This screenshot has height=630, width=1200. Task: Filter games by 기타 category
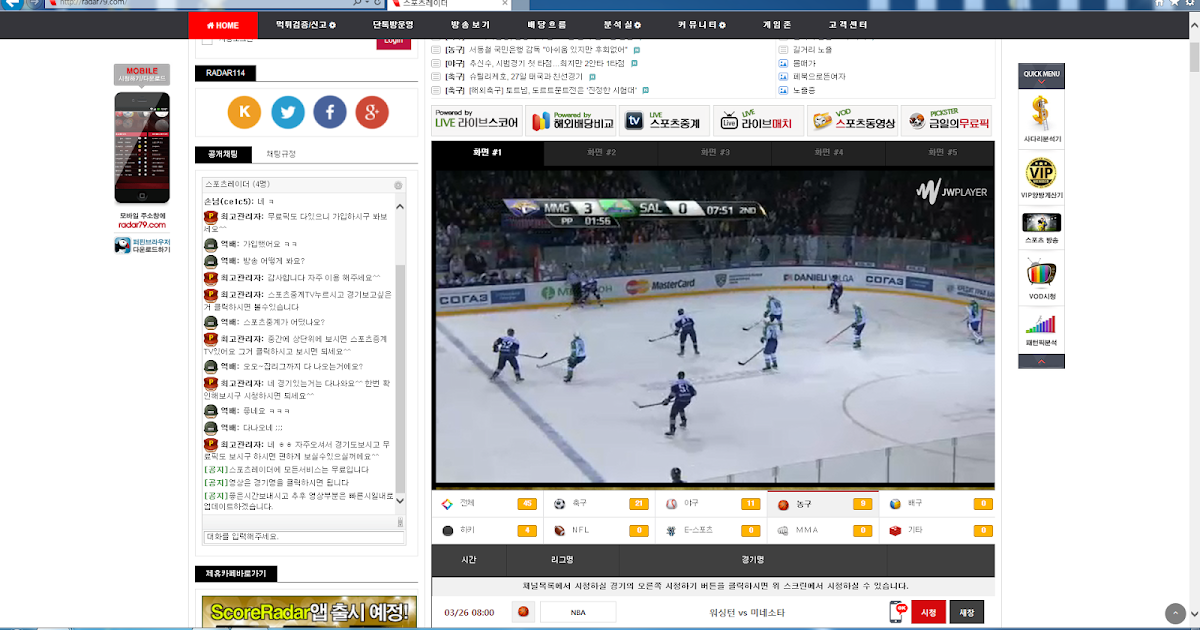pos(938,530)
